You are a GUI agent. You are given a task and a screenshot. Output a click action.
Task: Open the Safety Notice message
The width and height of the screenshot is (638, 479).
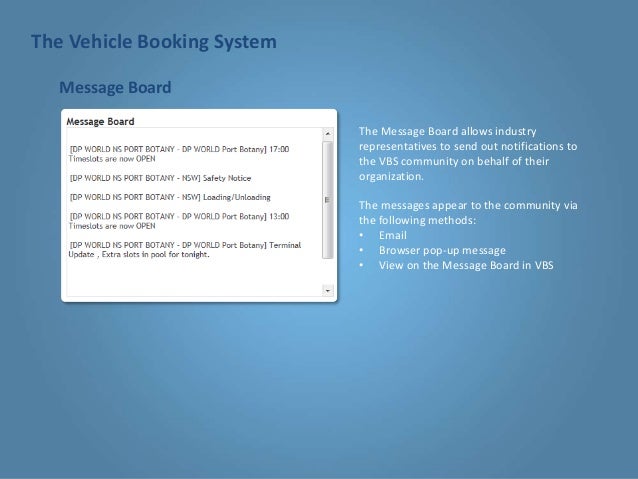[160, 178]
